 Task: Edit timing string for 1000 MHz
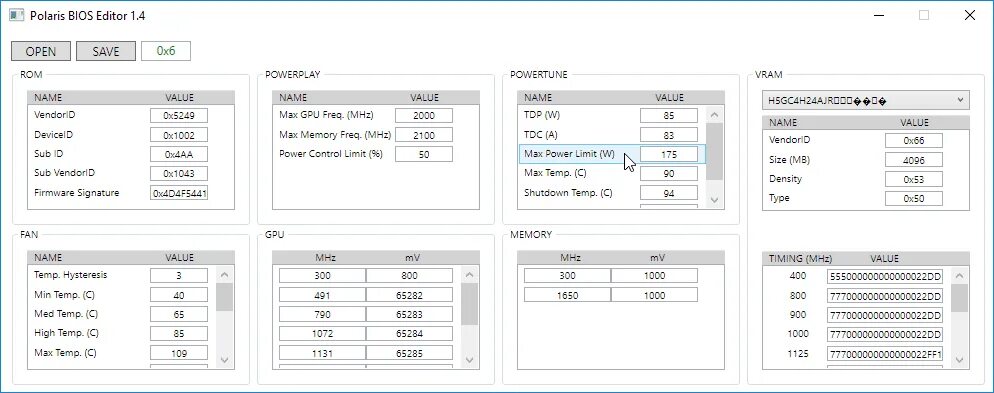[x=884, y=334]
